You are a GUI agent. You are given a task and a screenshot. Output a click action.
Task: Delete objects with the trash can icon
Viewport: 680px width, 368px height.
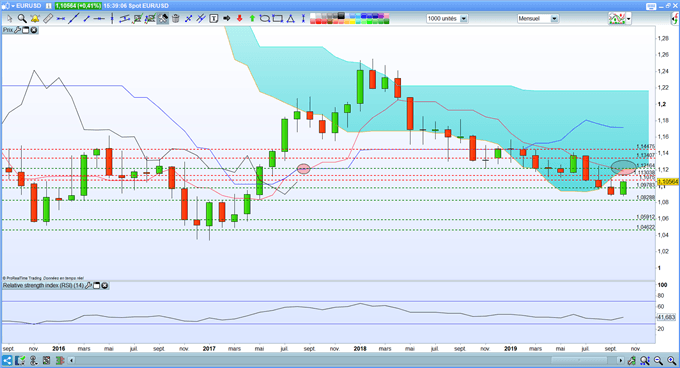tap(176, 19)
